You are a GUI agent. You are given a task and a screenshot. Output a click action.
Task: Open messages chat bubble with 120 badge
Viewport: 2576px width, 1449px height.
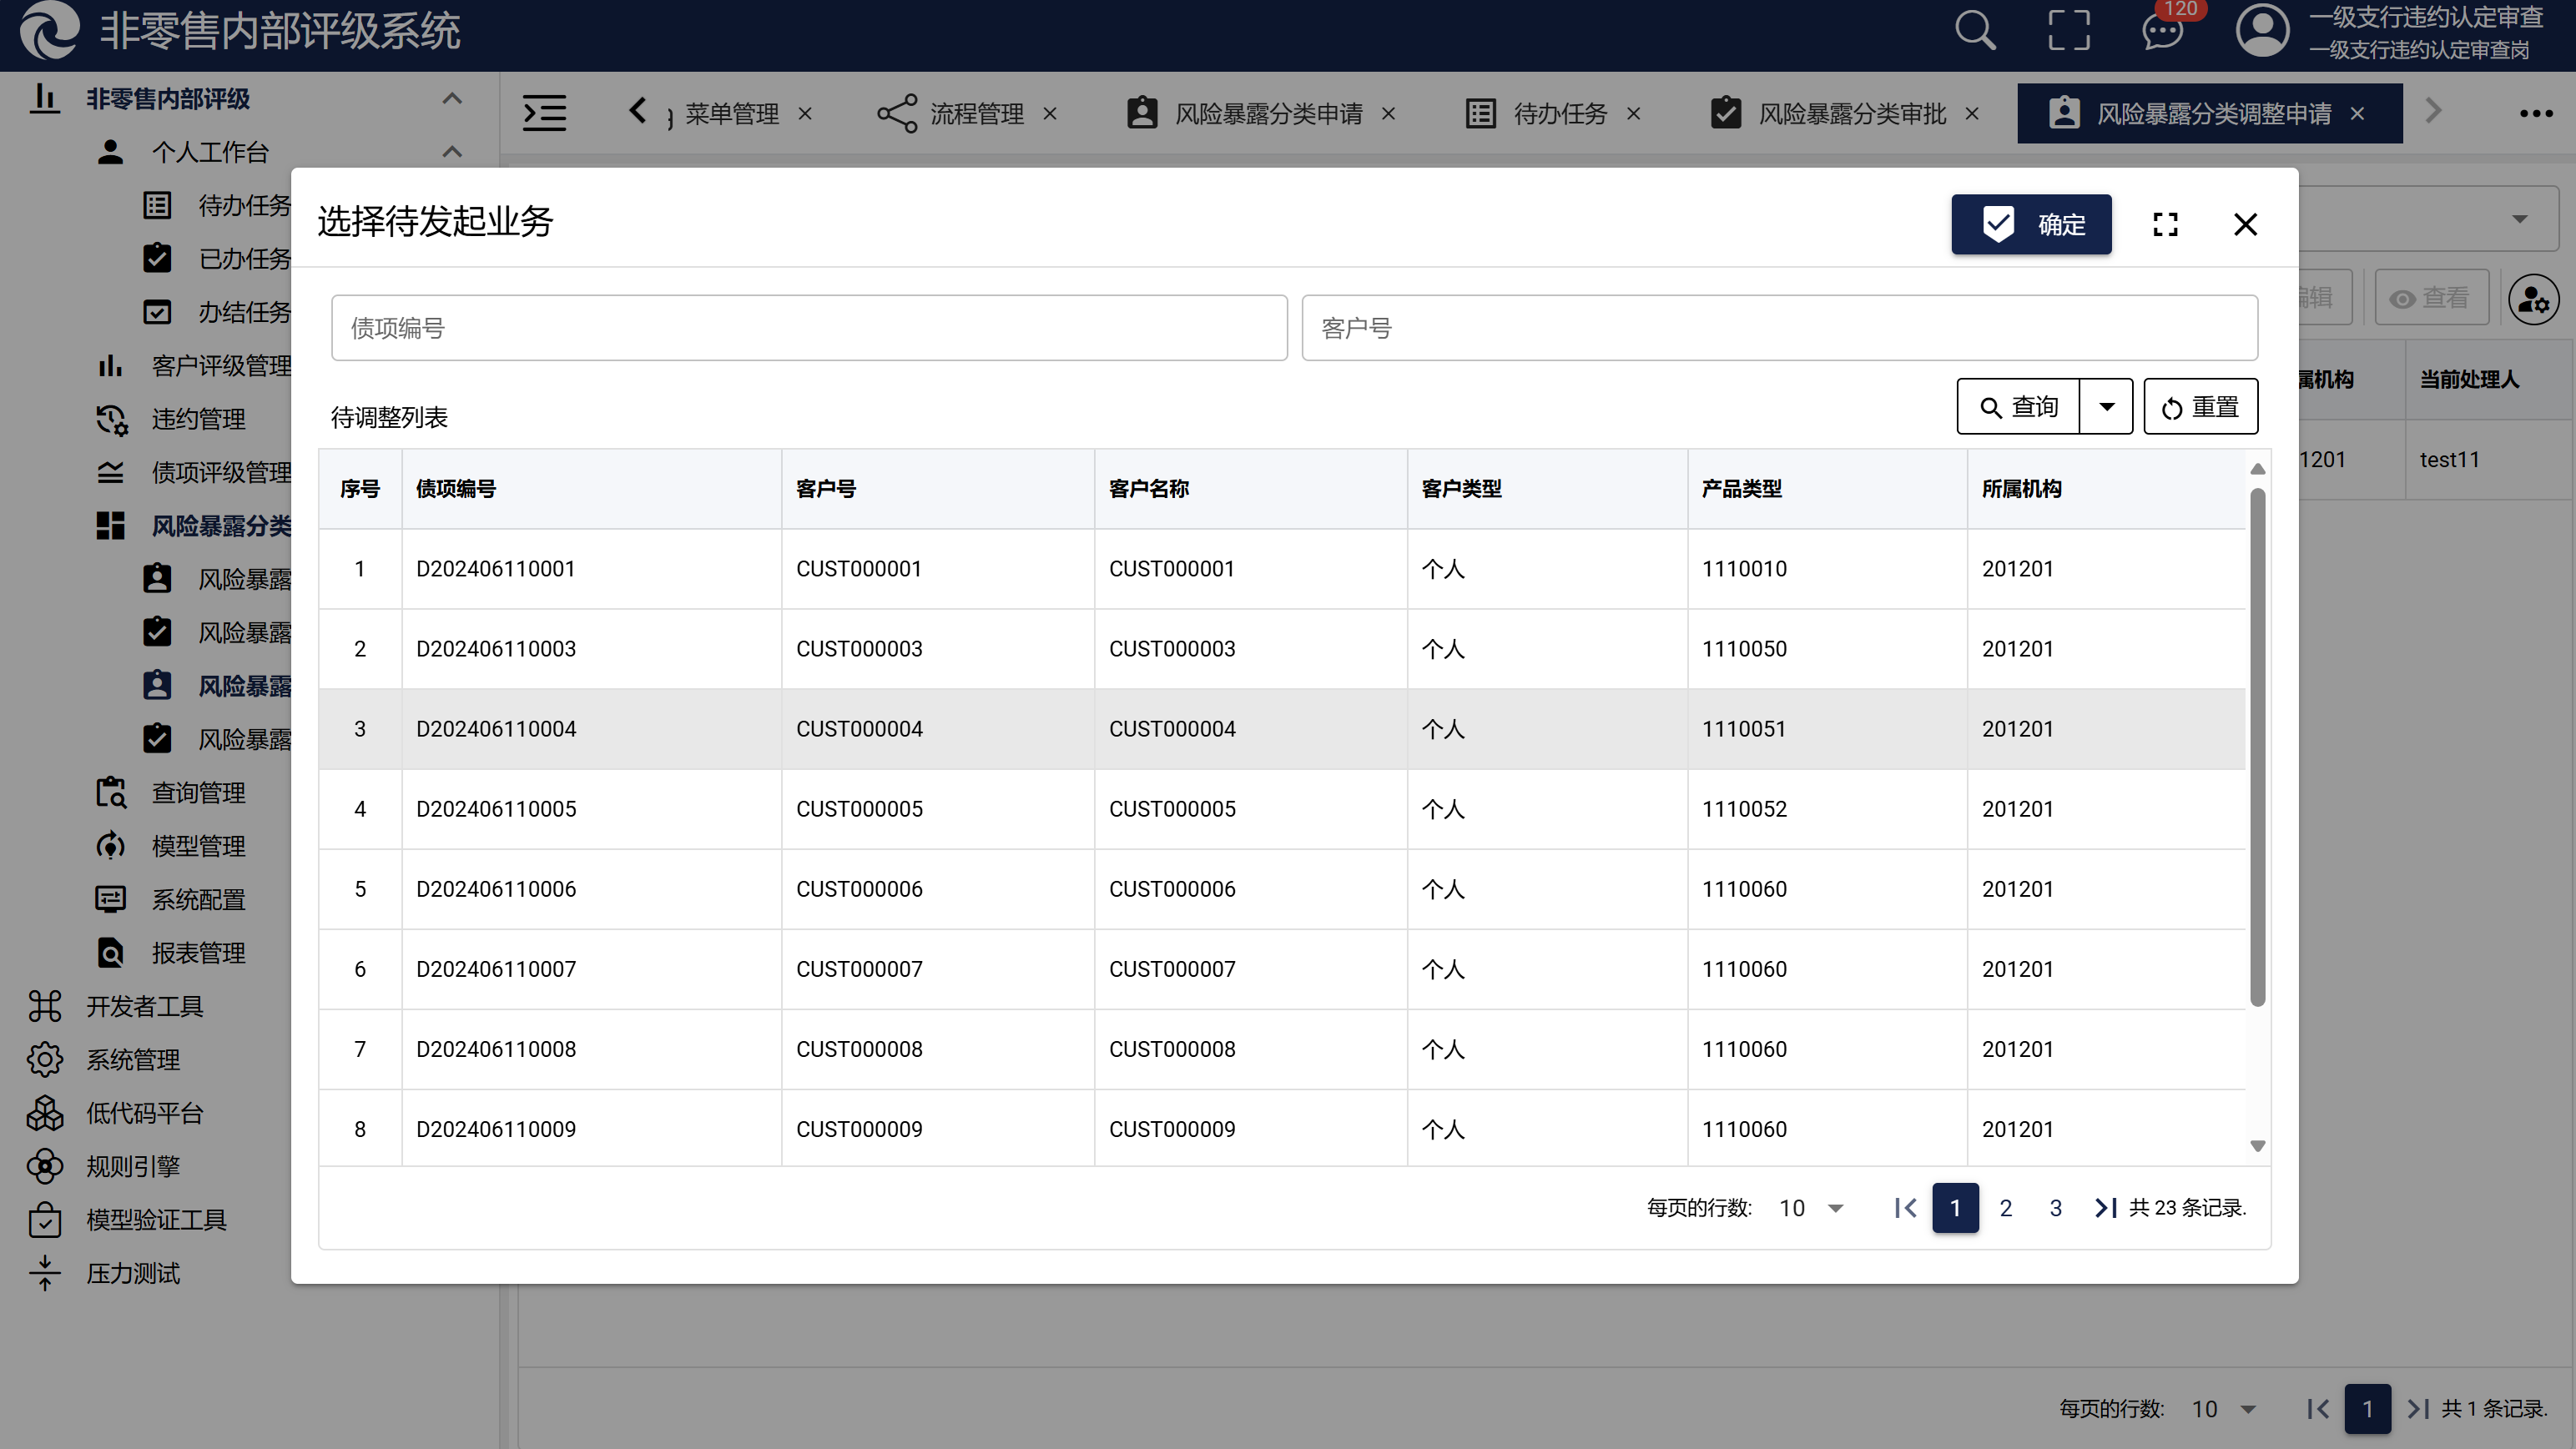point(2162,30)
